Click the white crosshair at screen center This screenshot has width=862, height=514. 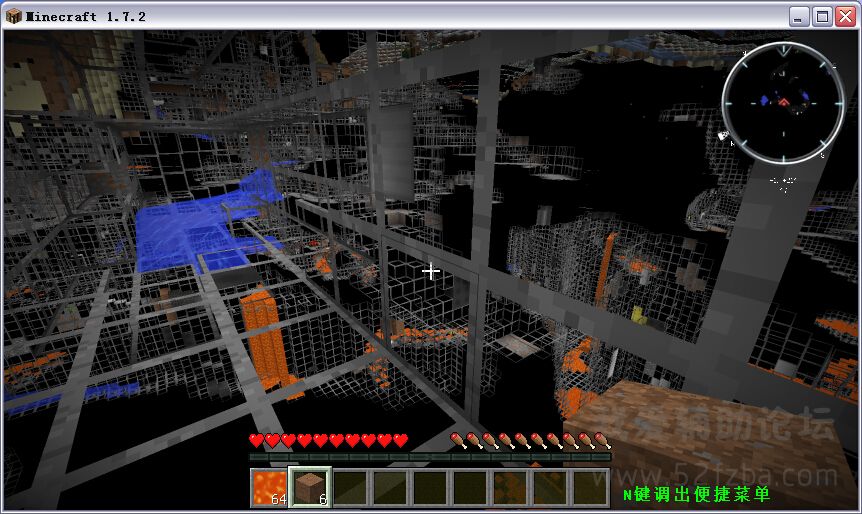[x=430, y=271]
